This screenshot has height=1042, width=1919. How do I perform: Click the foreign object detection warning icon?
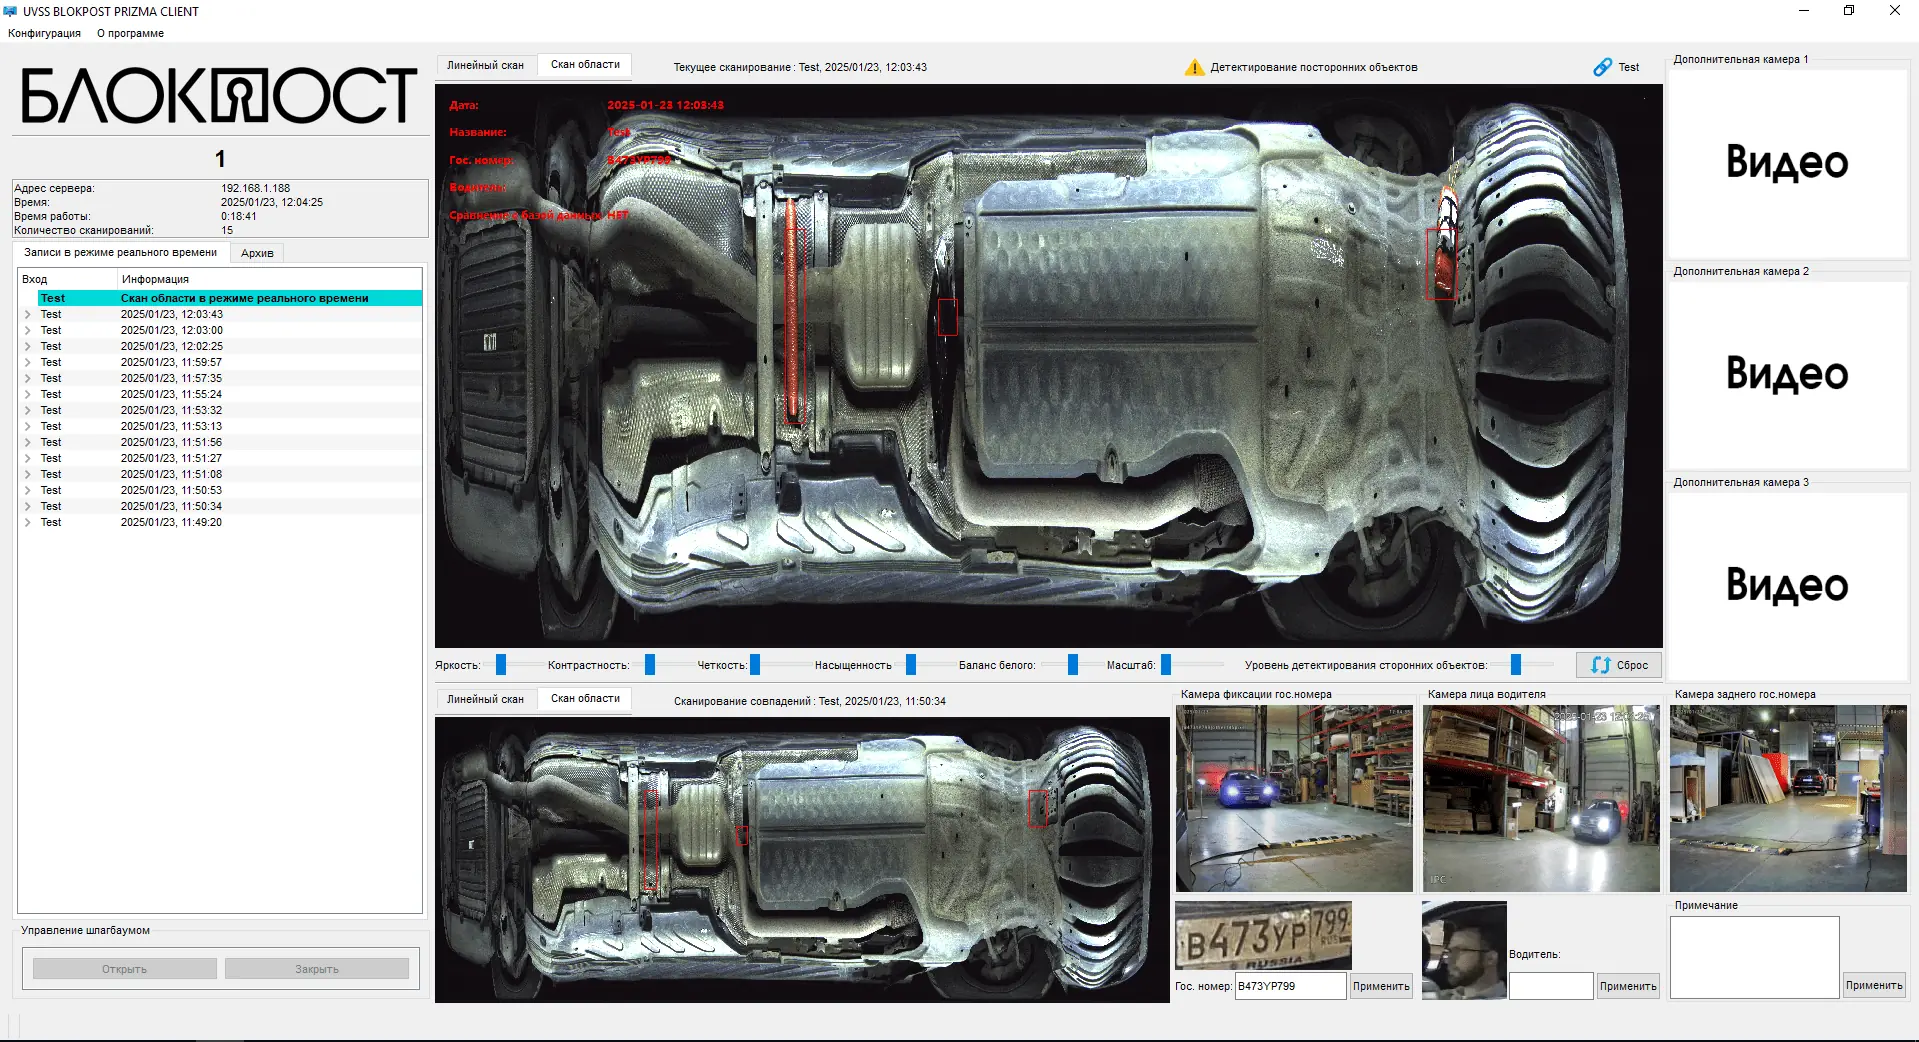point(1194,68)
